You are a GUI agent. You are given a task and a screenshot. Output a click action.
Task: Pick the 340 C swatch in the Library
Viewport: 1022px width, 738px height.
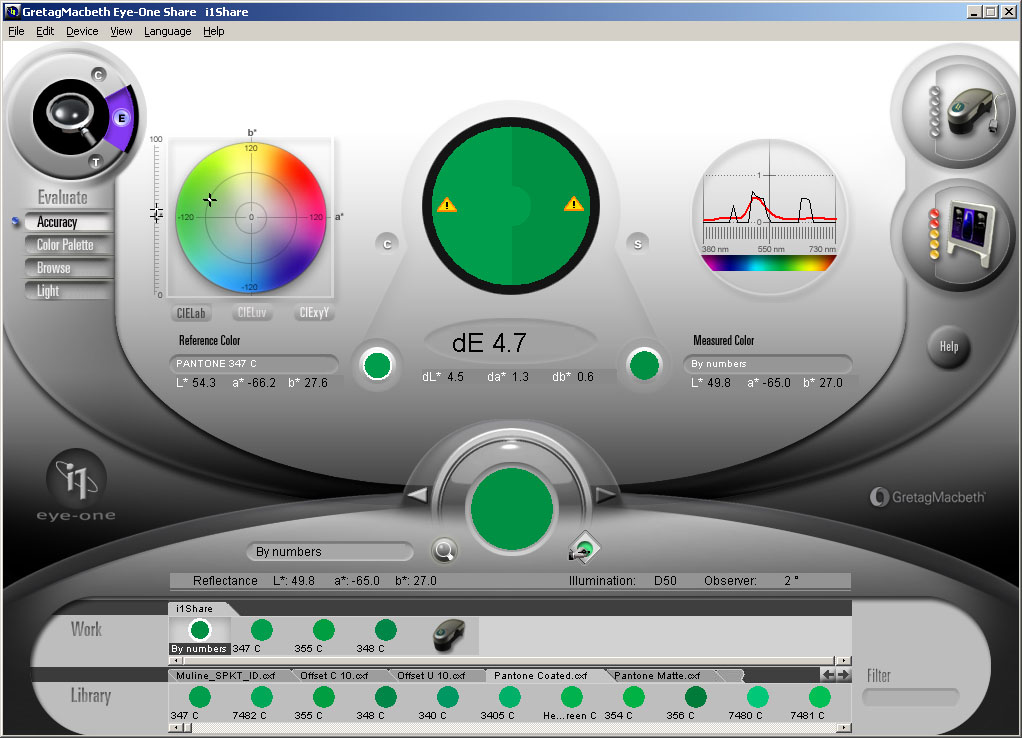(x=447, y=697)
